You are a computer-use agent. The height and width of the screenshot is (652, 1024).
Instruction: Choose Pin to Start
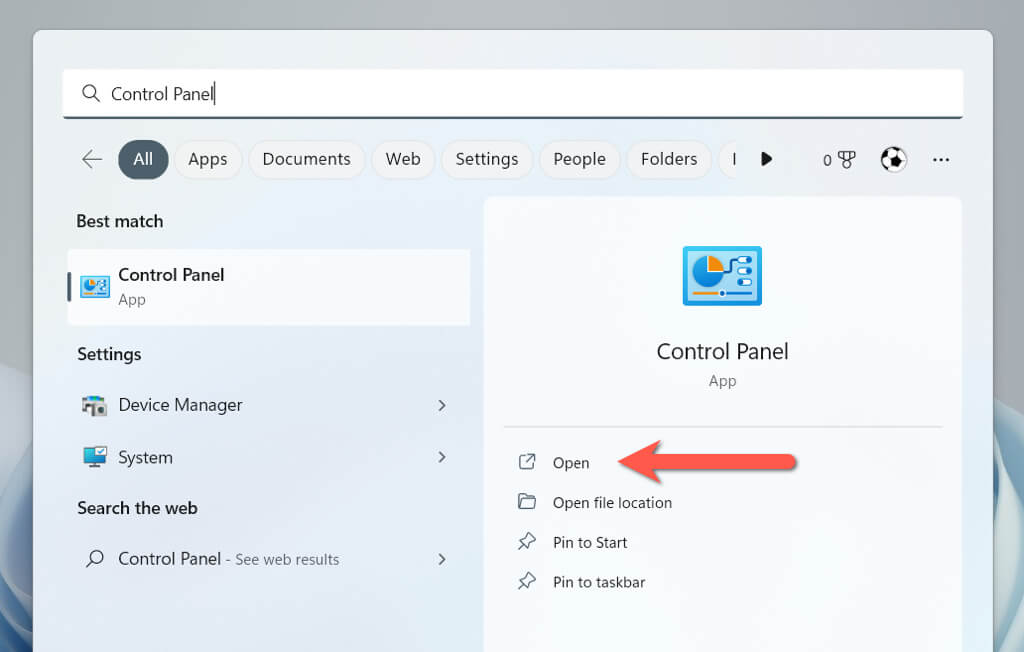(590, 542)
